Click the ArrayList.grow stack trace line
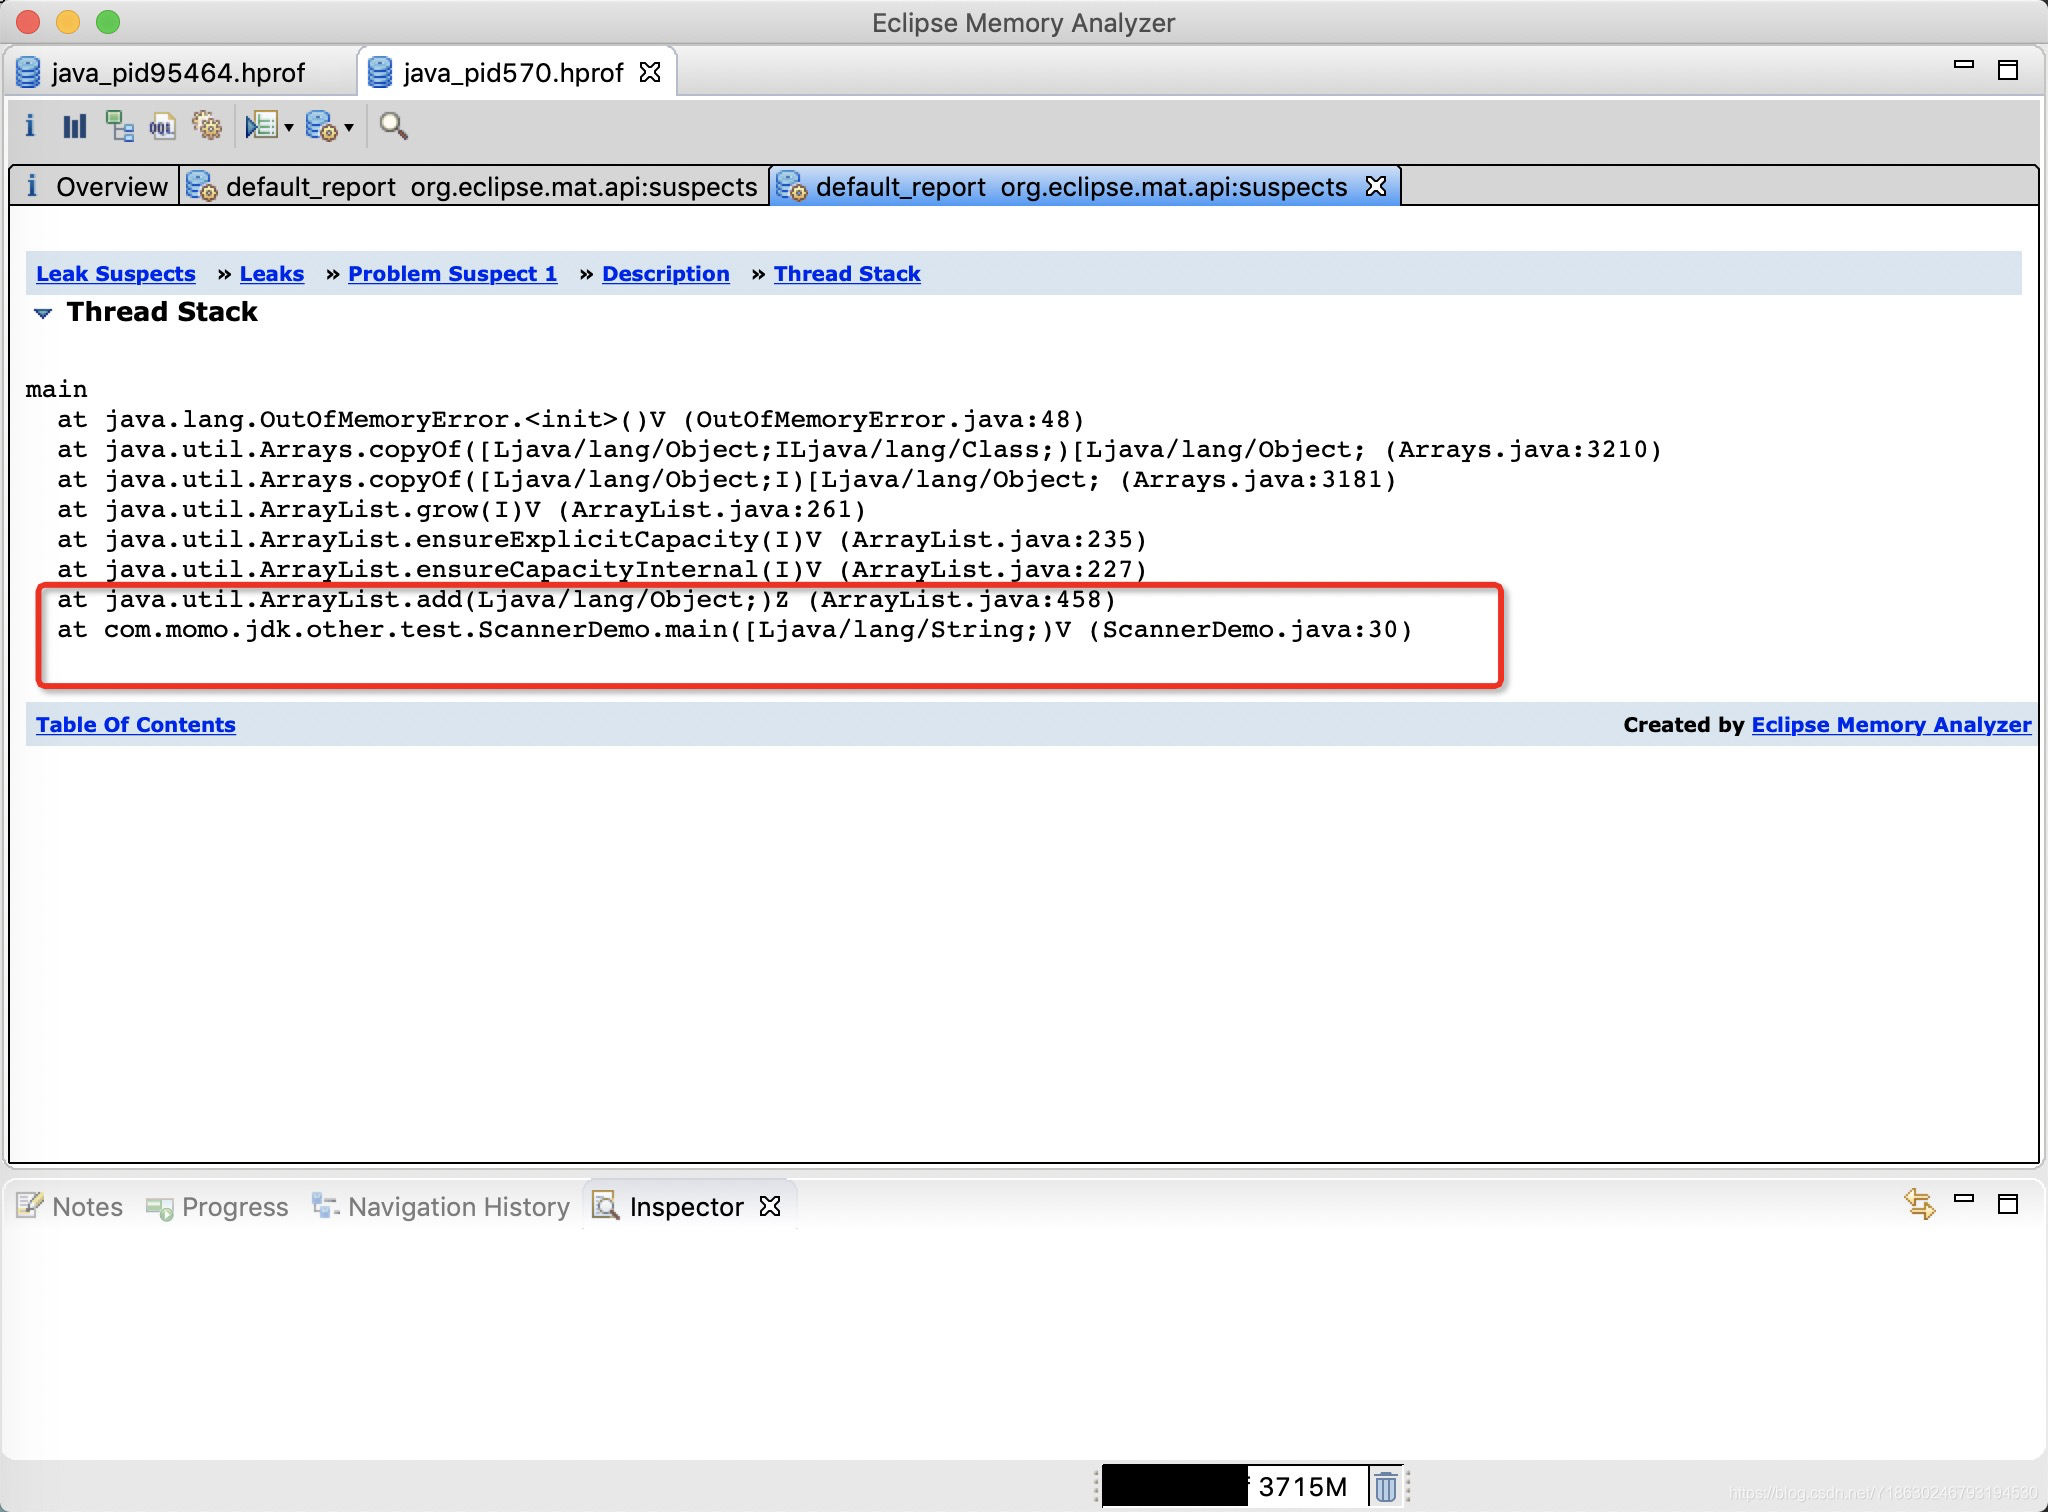The height and width of the screenshot is (1512, 2048). coord(461,510)
